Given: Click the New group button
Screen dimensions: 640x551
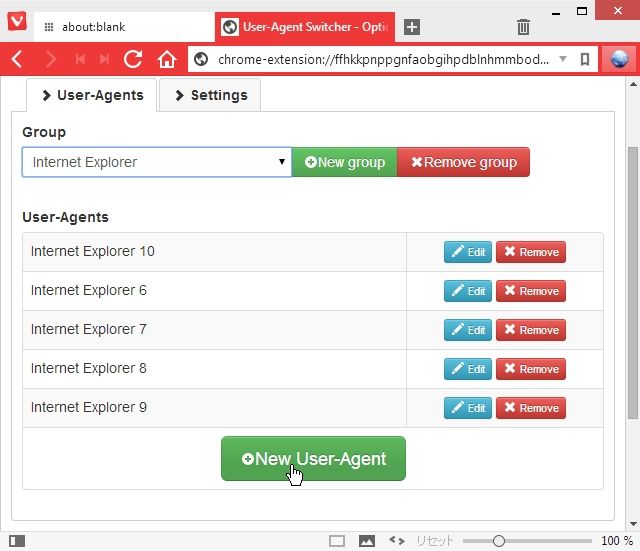Looking at the screenshot, I should (x=344, y=162).
